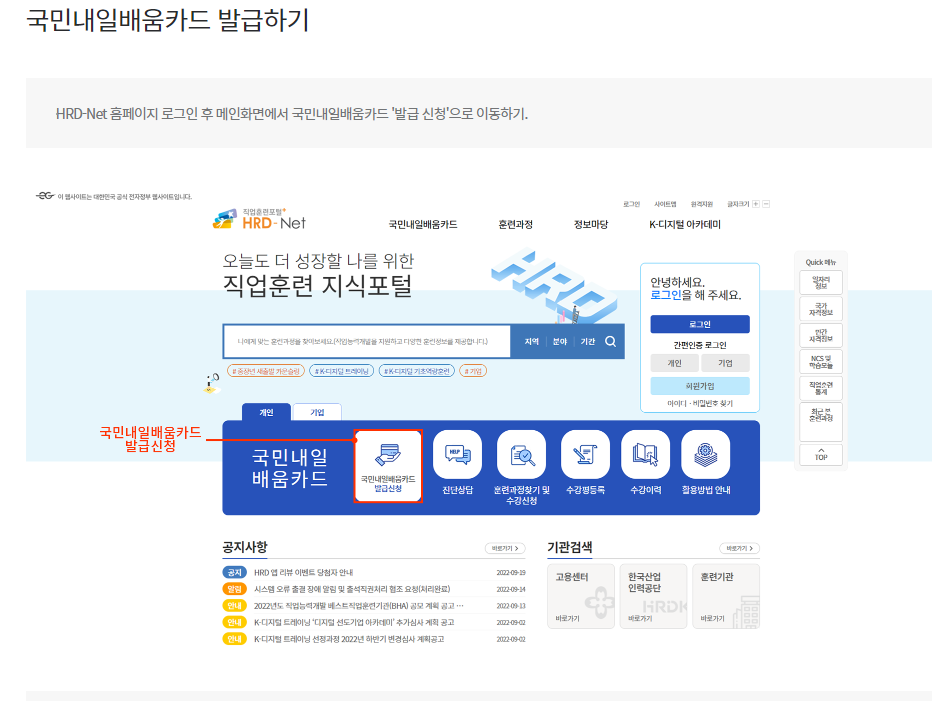Open notice '2022년도 직업능력개발 베스트직업훈련기관'

tap(358, 606)
